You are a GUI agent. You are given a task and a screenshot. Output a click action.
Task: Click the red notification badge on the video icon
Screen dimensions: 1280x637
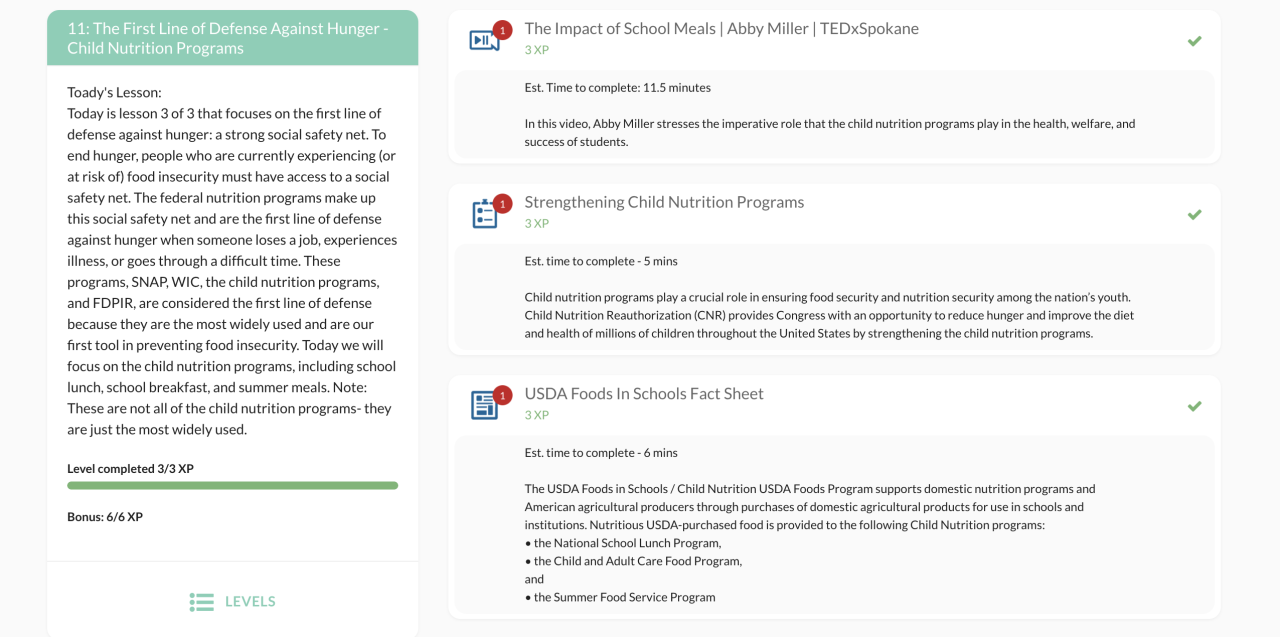pyautogui.click(x=502, y=30)
